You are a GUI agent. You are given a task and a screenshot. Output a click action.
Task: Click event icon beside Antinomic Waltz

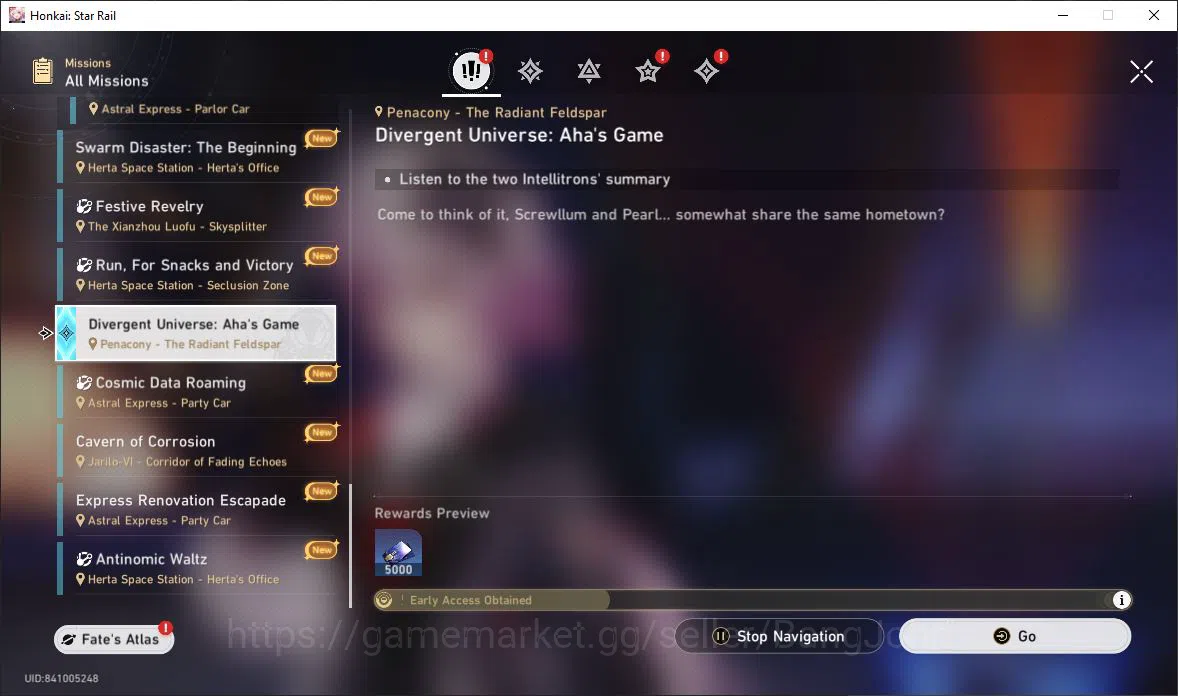click(x=84, y=559)
